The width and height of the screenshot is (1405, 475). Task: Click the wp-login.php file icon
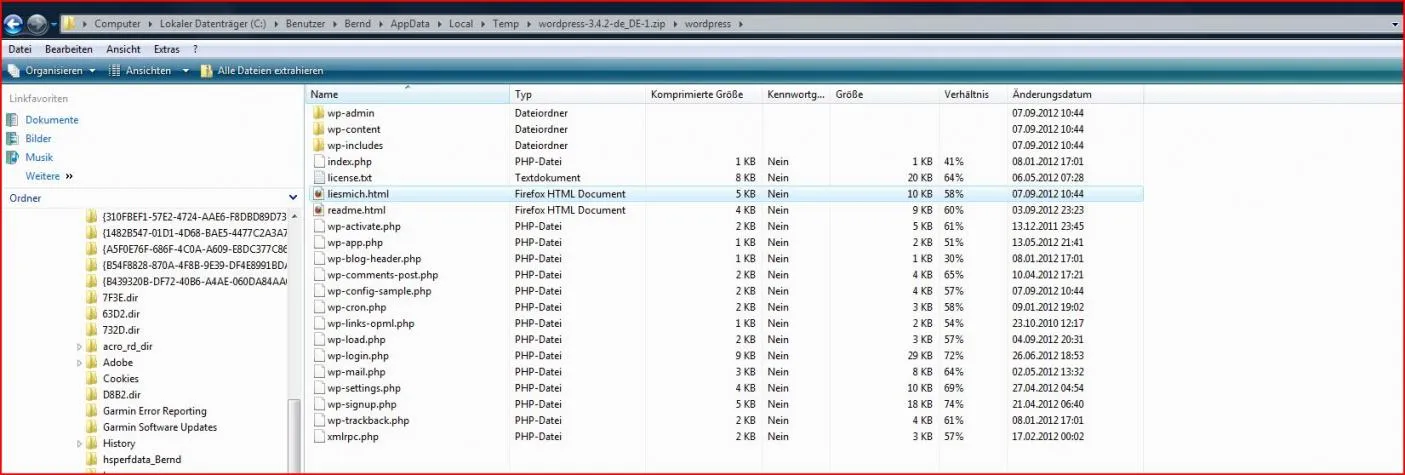coord(319,356)
